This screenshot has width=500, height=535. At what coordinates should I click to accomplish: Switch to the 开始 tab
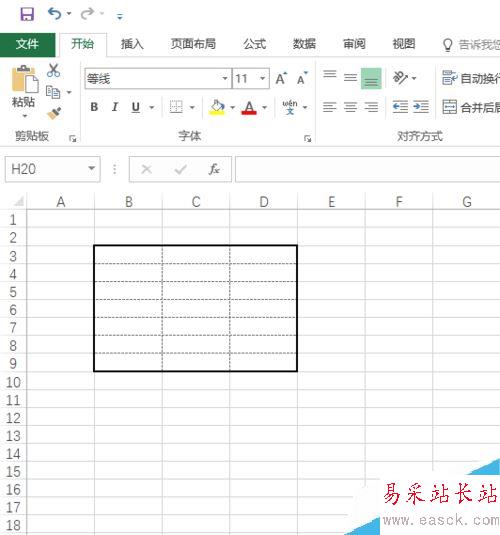click(x=83, y=44)
